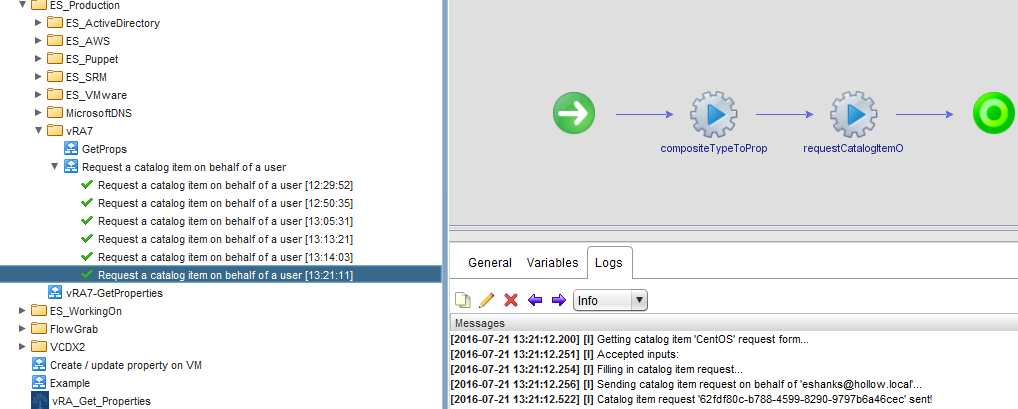The image size is (1018, 409).
Task: Select the workflow run from 12:29:52
Action: click(225, 185)
